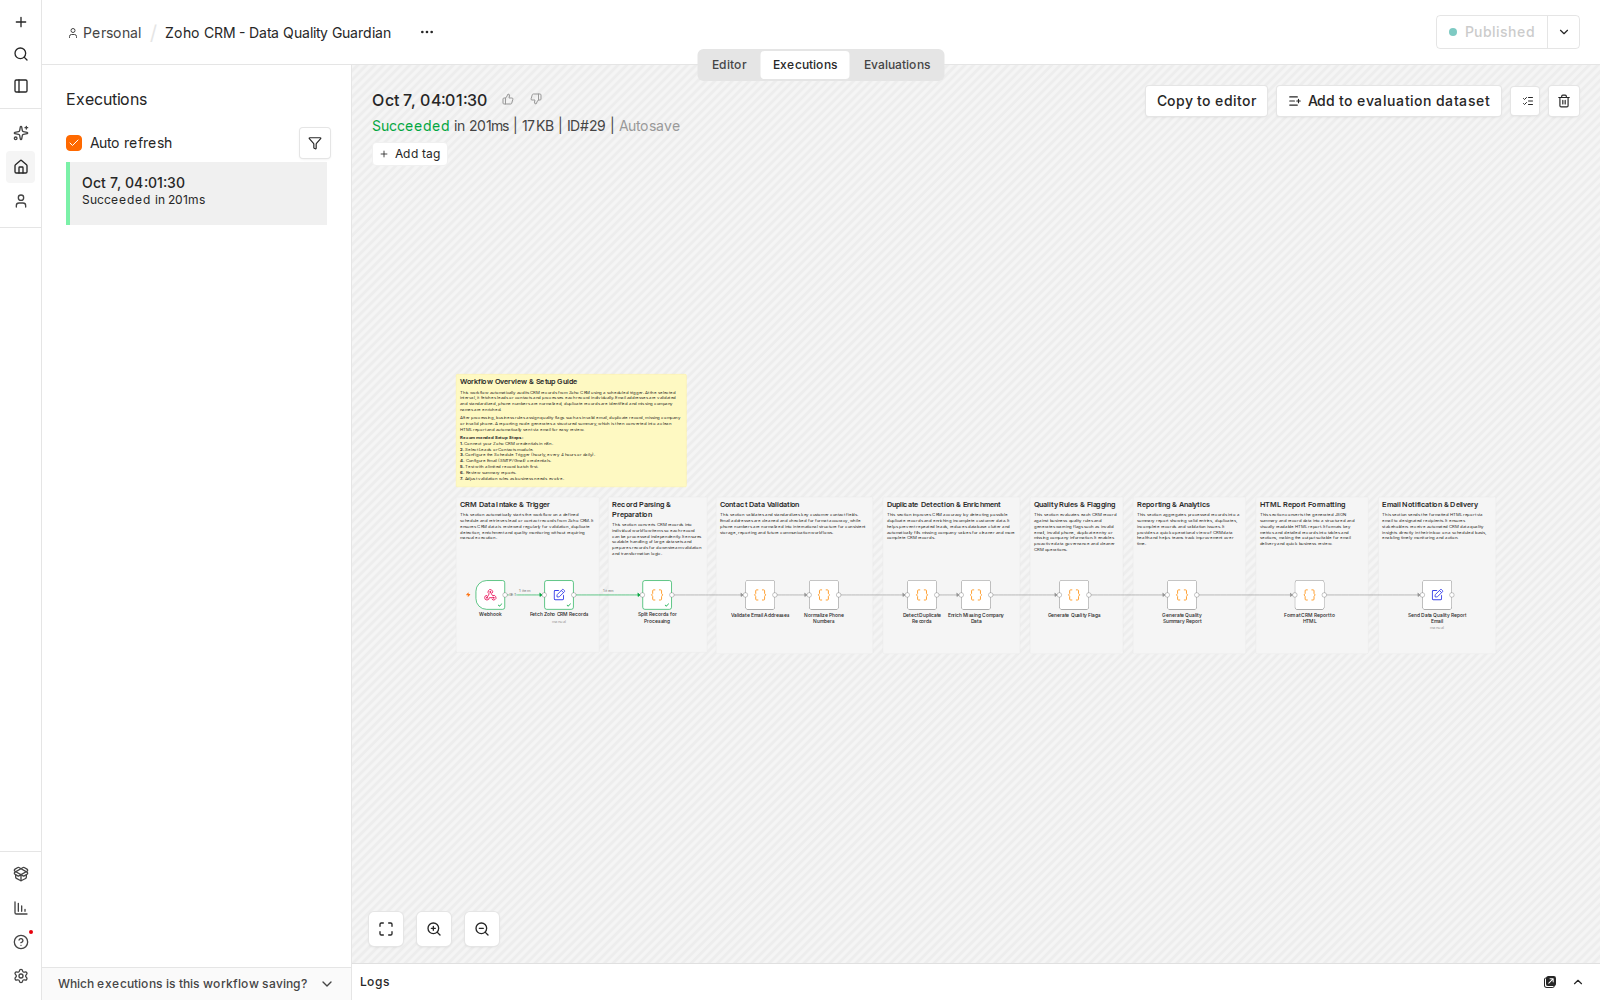Select the Webhook node on the canvas
Viewport: 1600px width, 1000px height.
490,595
